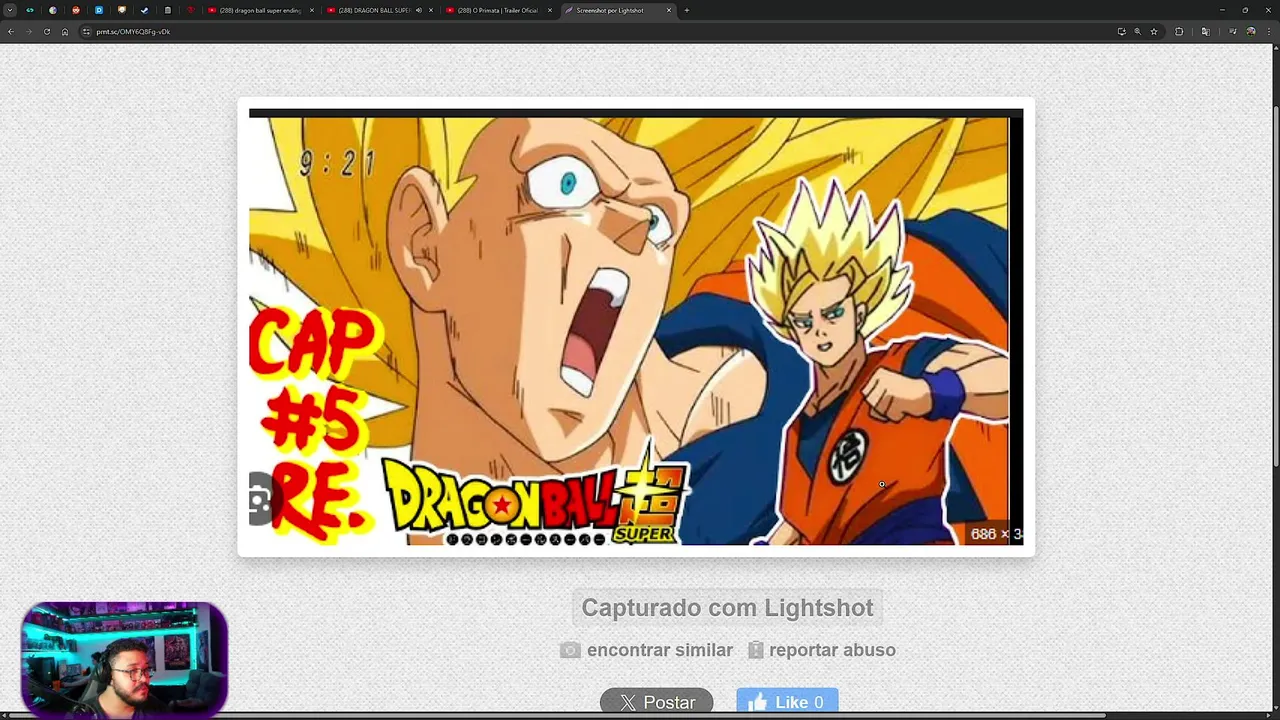Open the browser home page
This screenshot has width=1280, height=720.
65,31
